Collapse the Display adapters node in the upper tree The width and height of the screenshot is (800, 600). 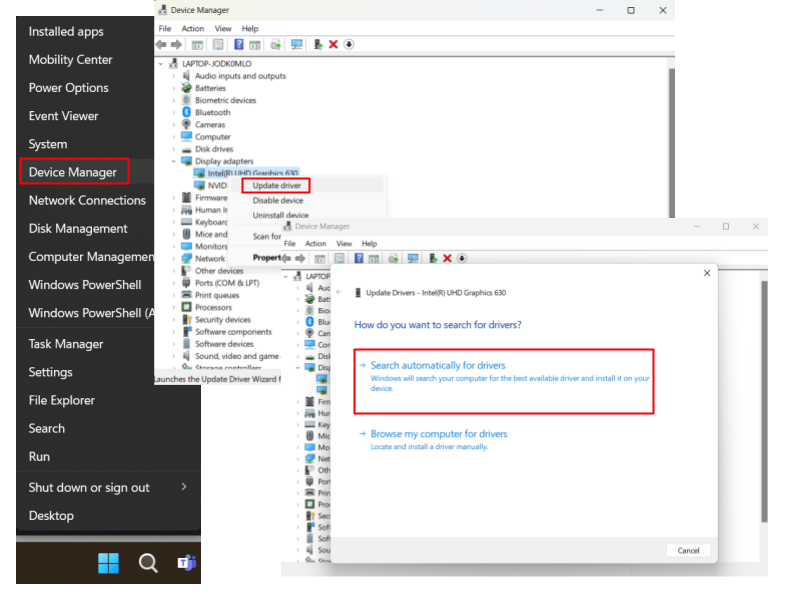[x=173, y=161]
